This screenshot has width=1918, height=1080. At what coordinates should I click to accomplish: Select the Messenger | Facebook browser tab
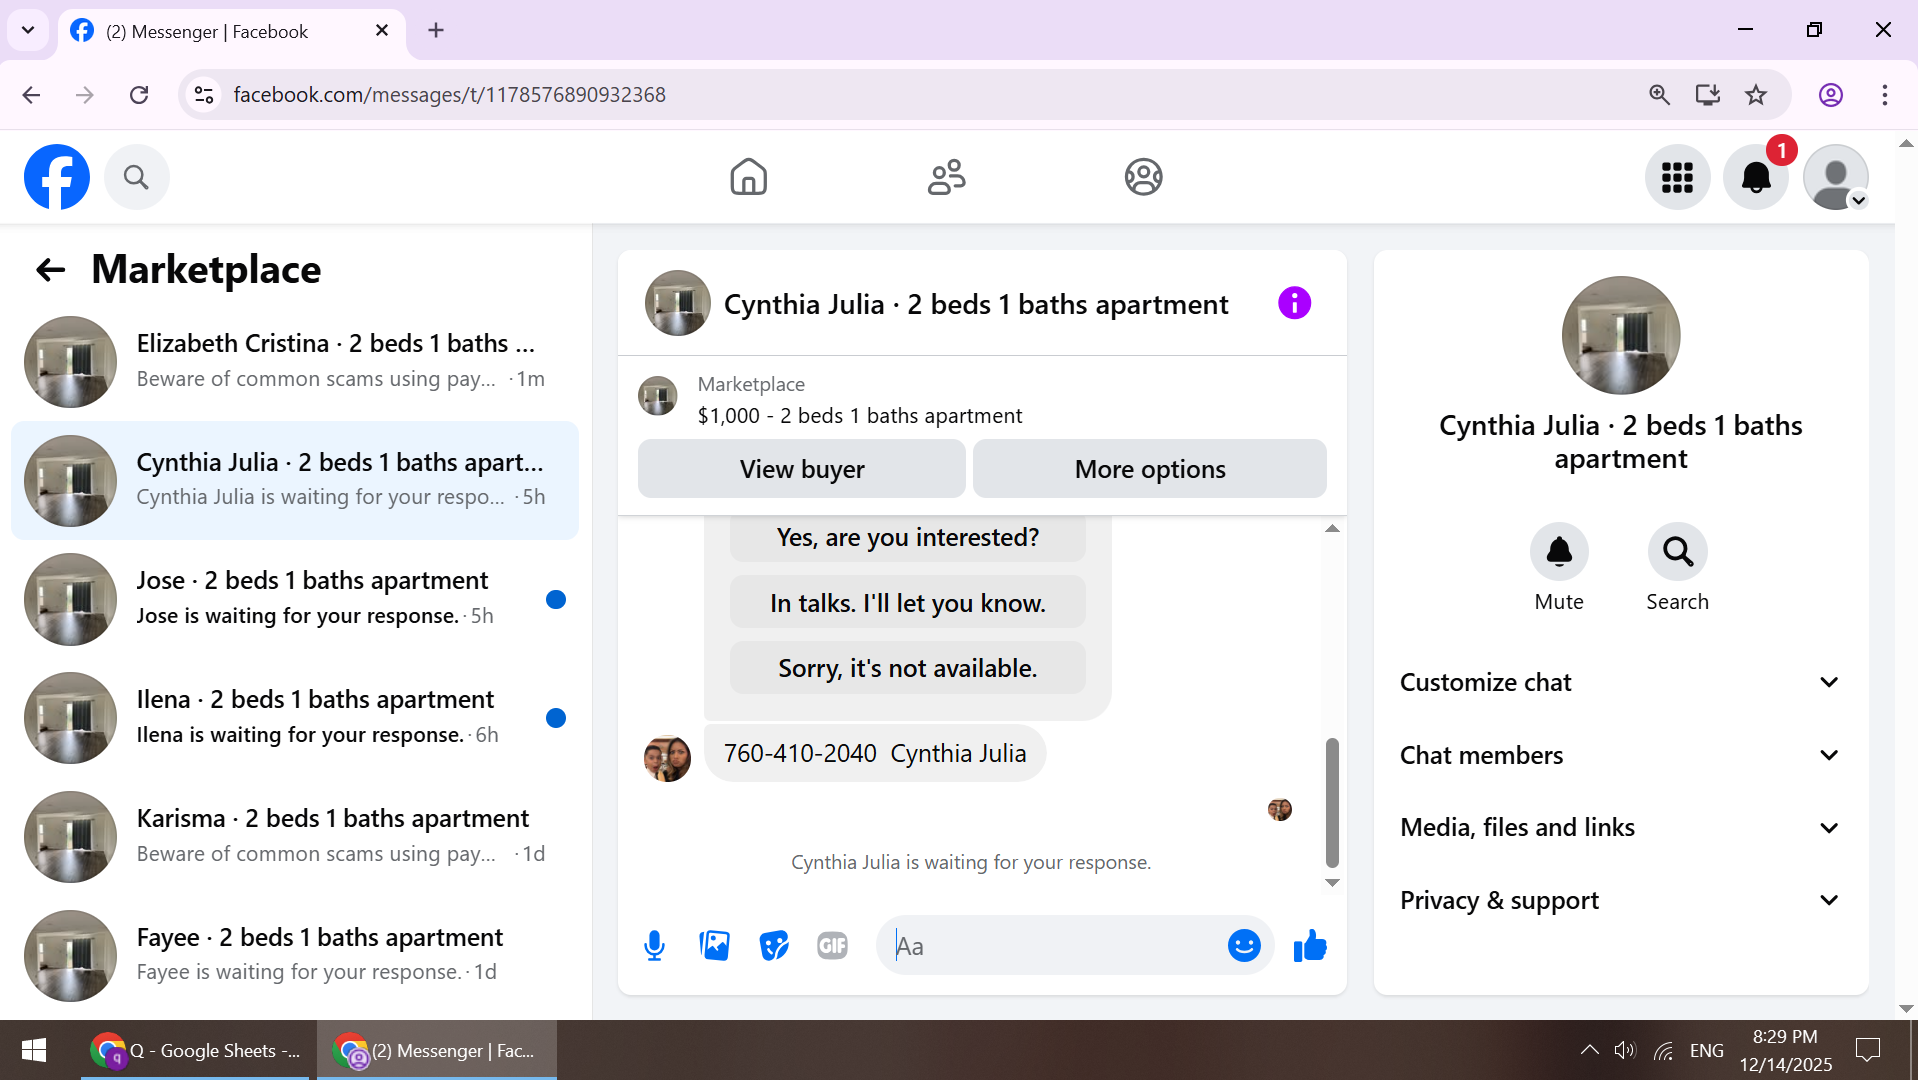click(231, 31)
